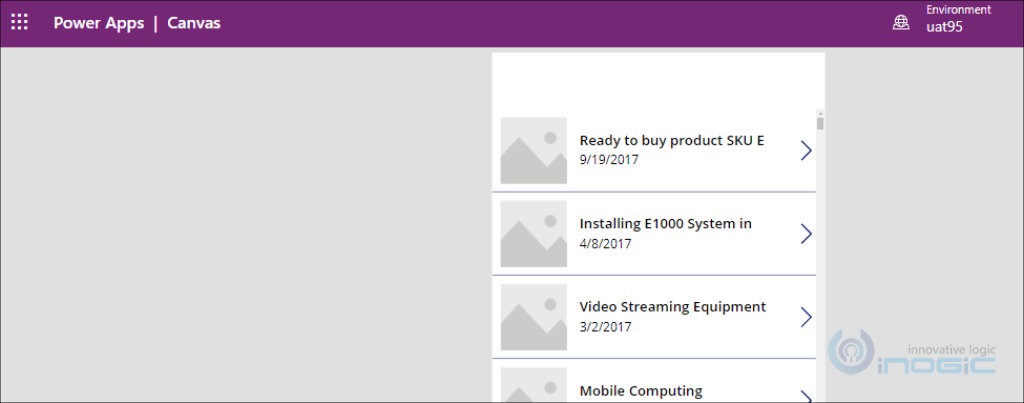Select image placeholder for Mobile Computing
This screenshot has height=403, width=1024.
(534, 385)
